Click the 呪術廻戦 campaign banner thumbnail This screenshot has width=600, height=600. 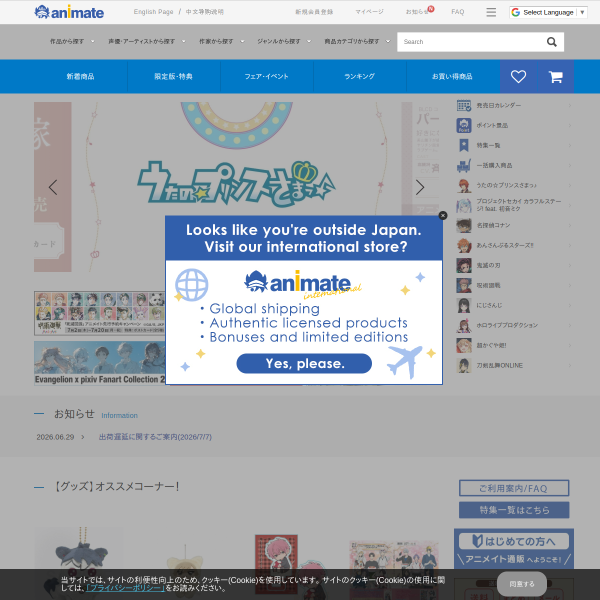click(100, 313)
